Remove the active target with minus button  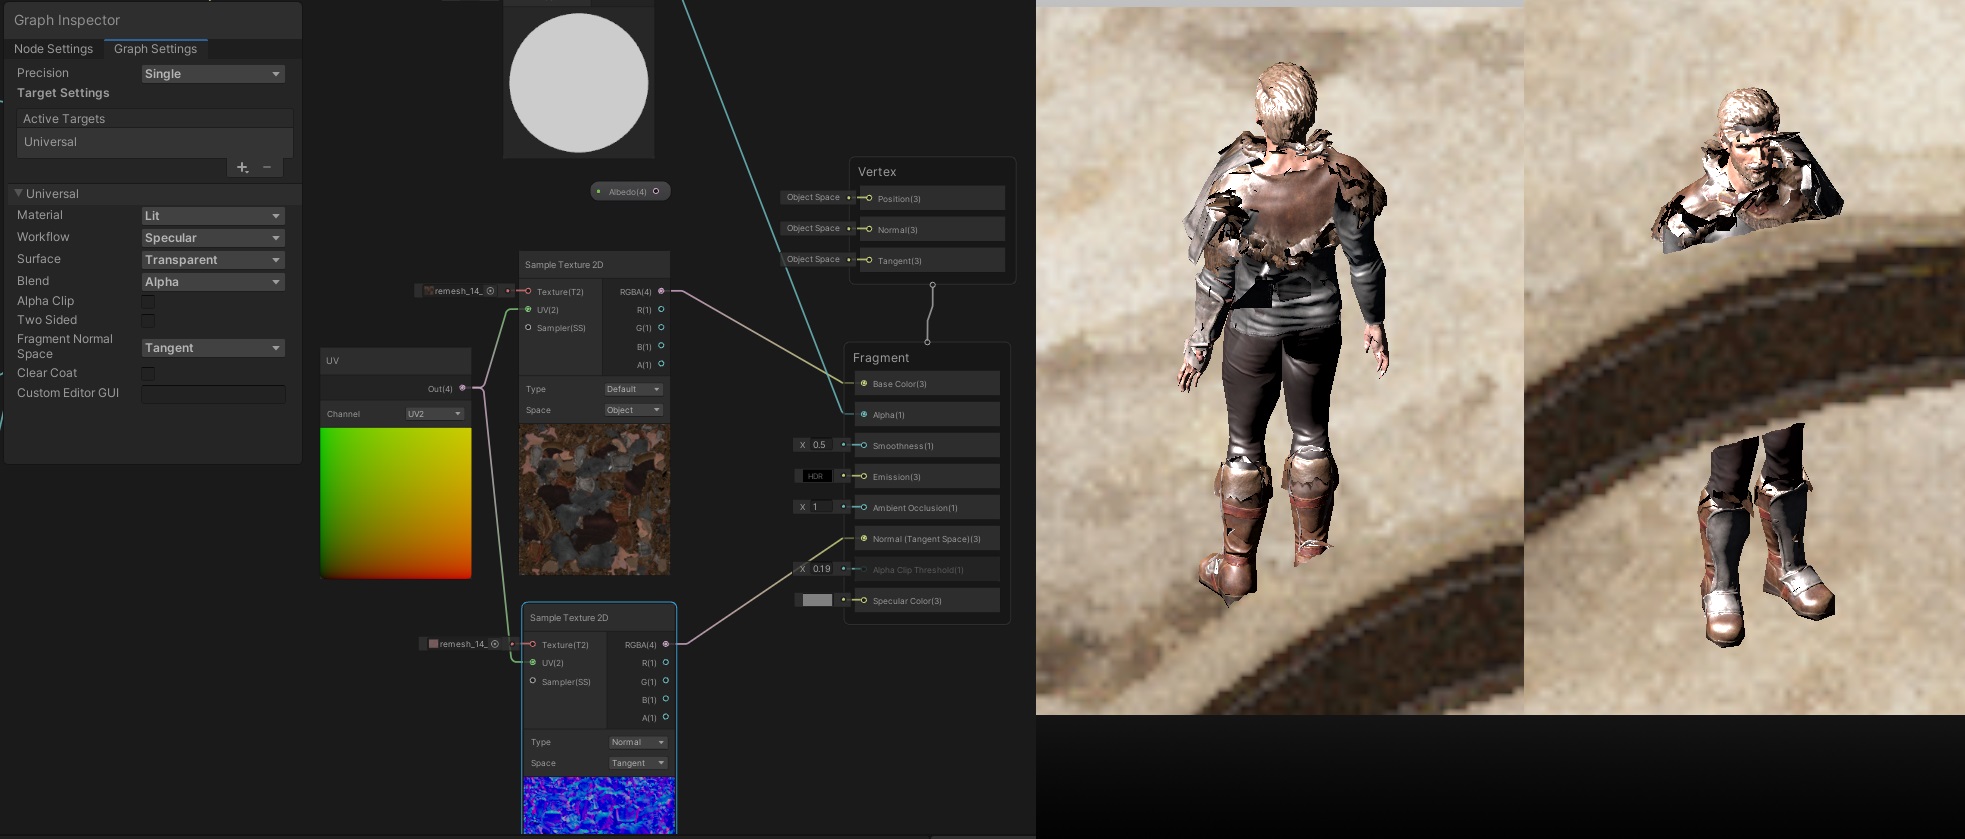click(267, 168)
